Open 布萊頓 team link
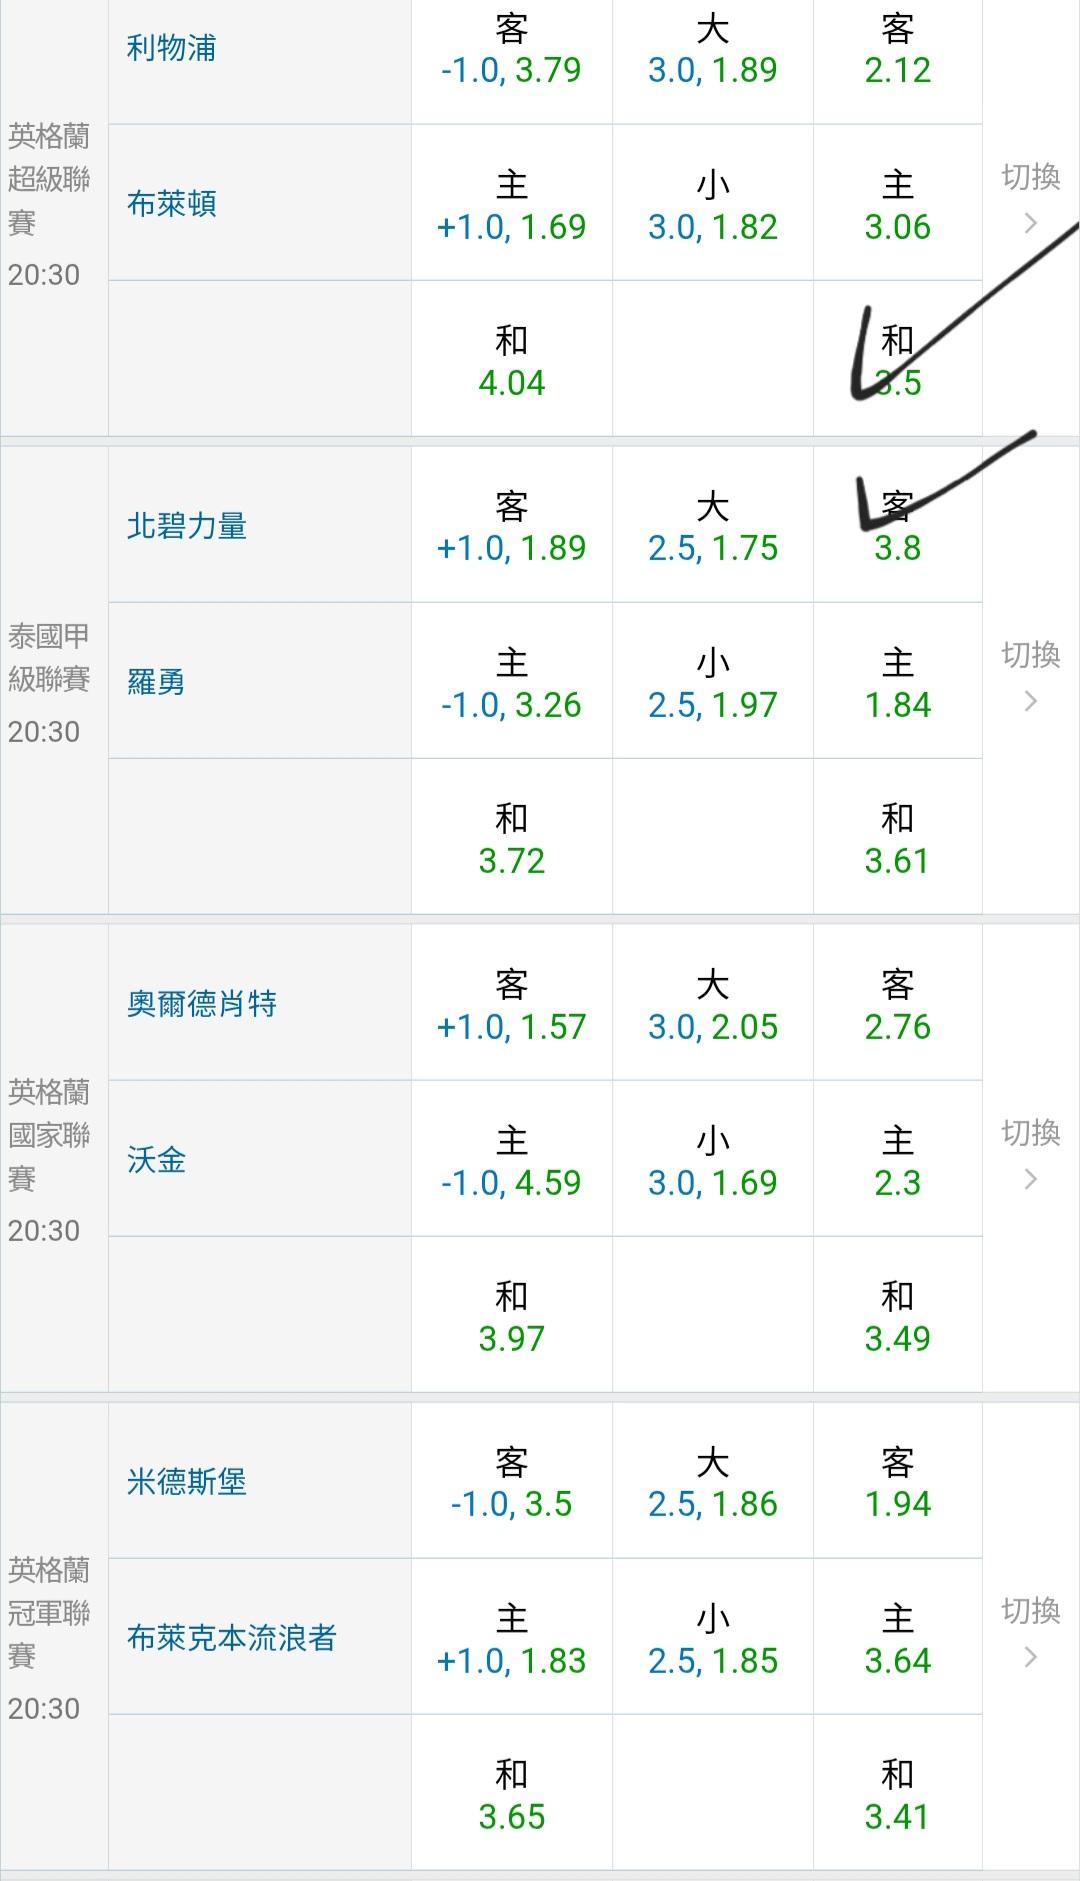 coord(171,204)
